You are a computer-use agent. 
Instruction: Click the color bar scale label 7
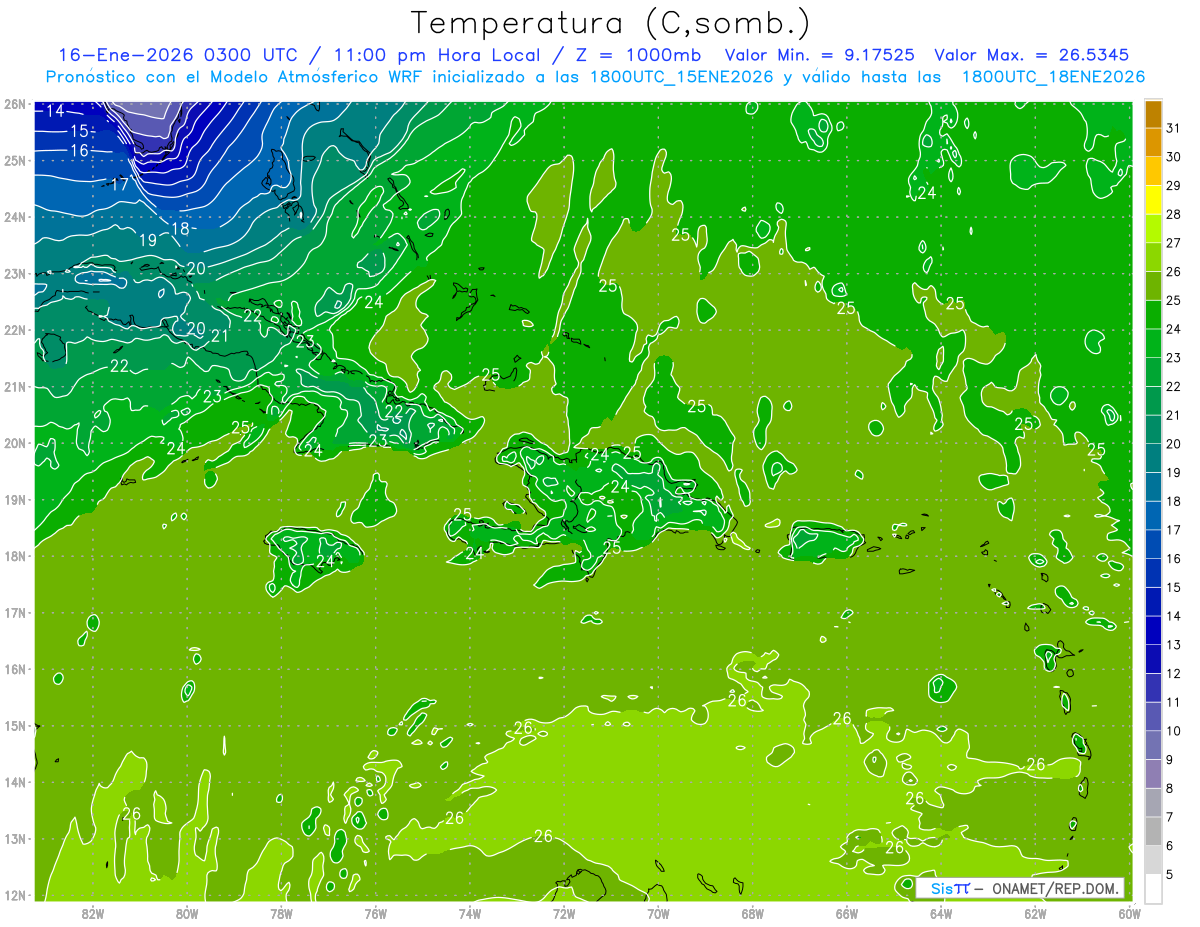point(1169,817)
